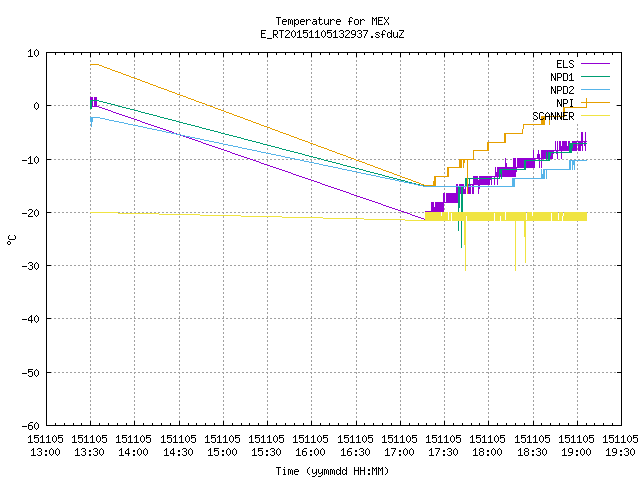Click the ELS legend label

[565, 64]
